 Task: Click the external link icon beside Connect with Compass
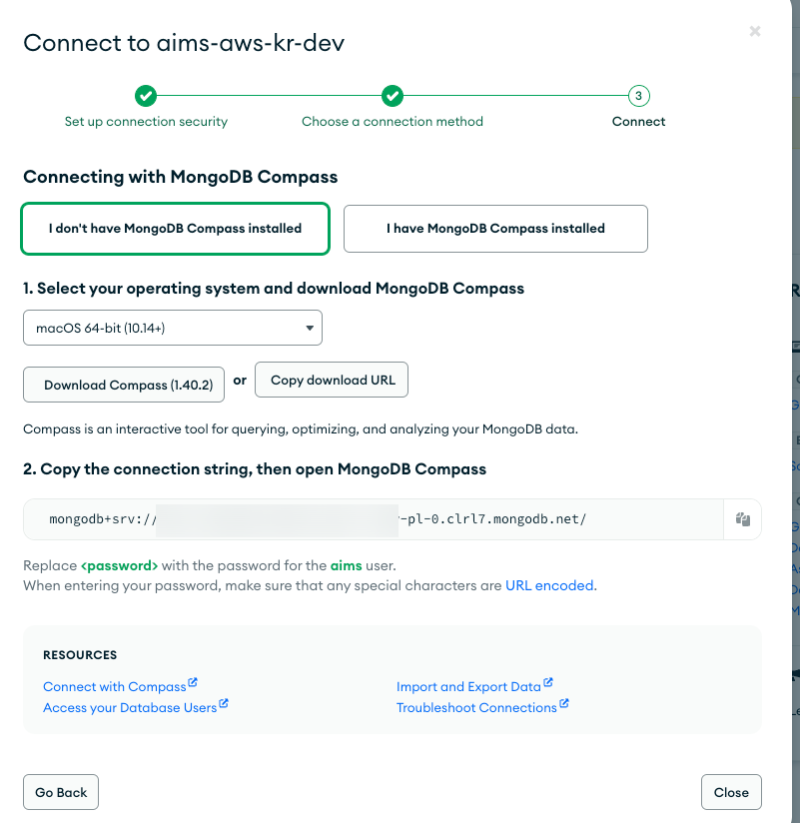pyautogui.click(x=193, y=684)
